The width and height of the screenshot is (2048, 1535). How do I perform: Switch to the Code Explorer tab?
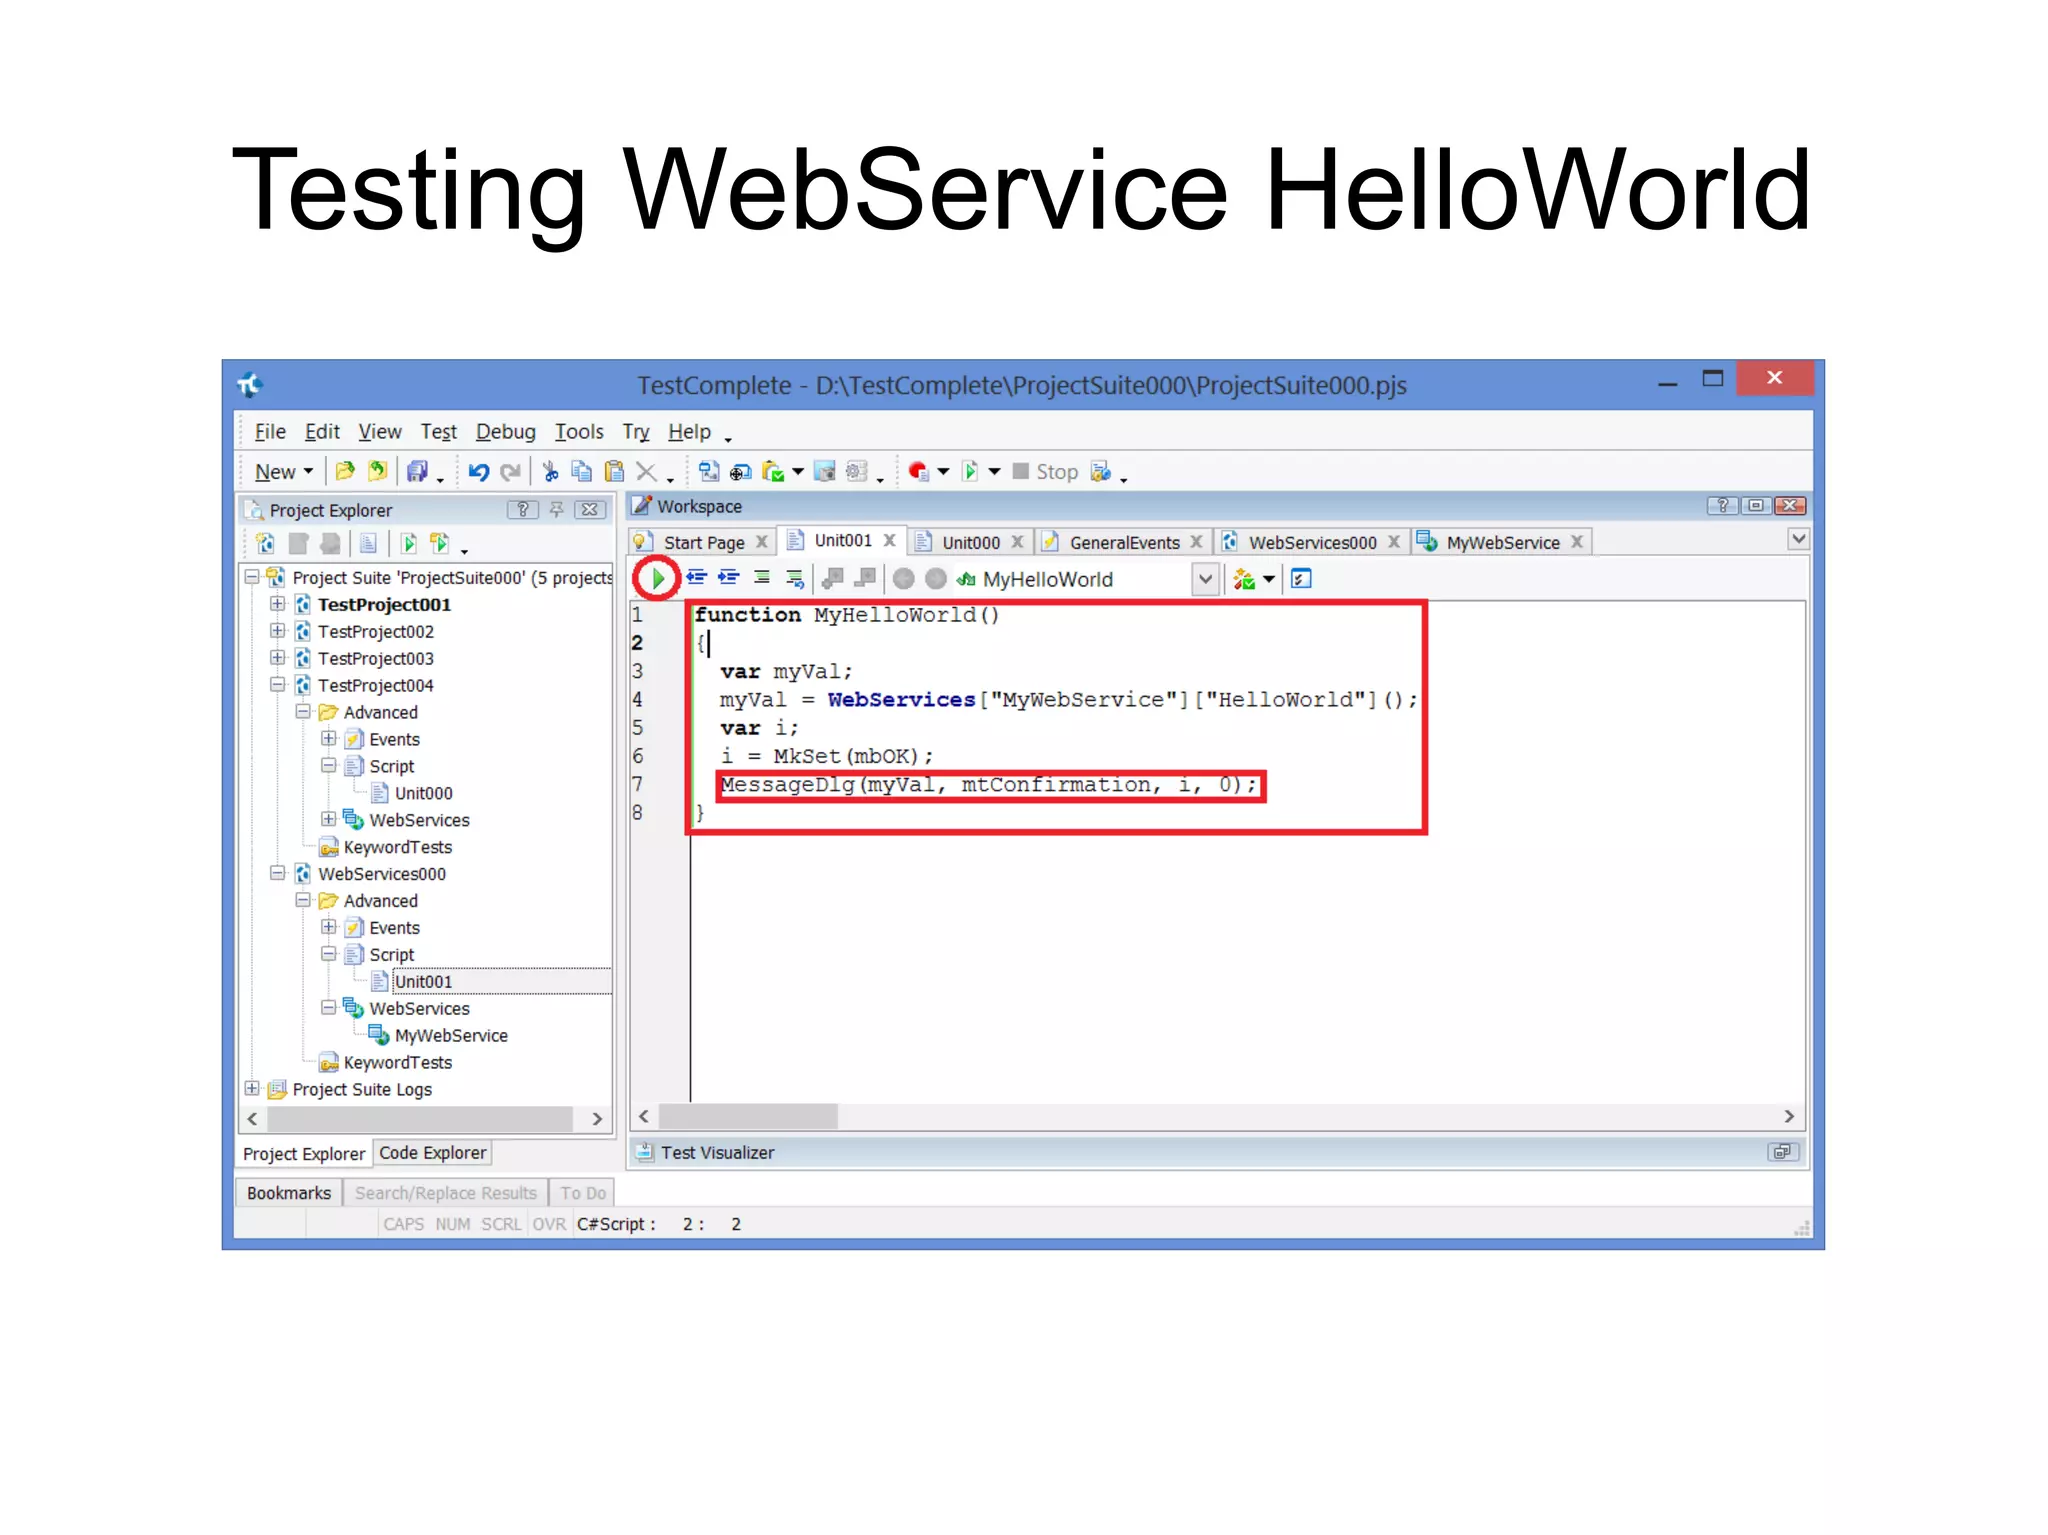tap(432, 1153)
